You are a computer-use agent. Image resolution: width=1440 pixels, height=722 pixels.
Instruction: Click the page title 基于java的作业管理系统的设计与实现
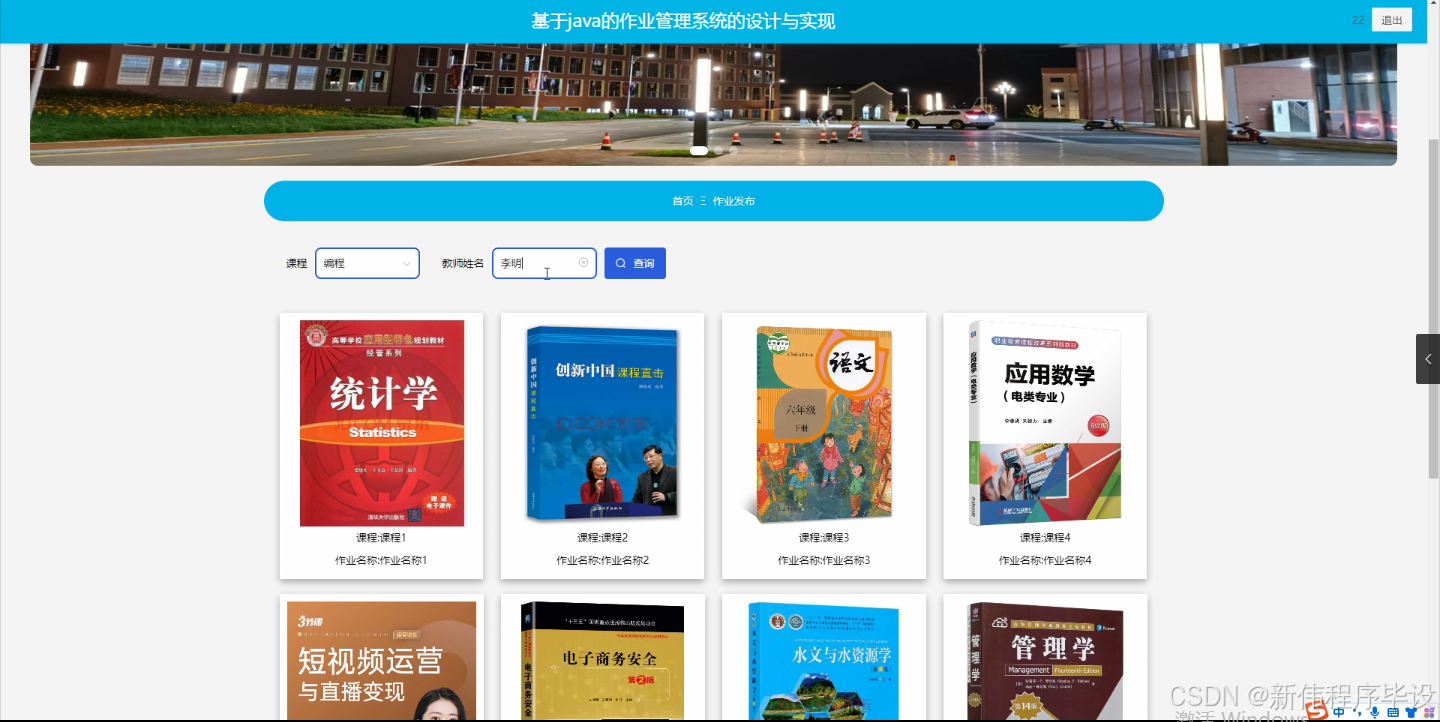683,21
